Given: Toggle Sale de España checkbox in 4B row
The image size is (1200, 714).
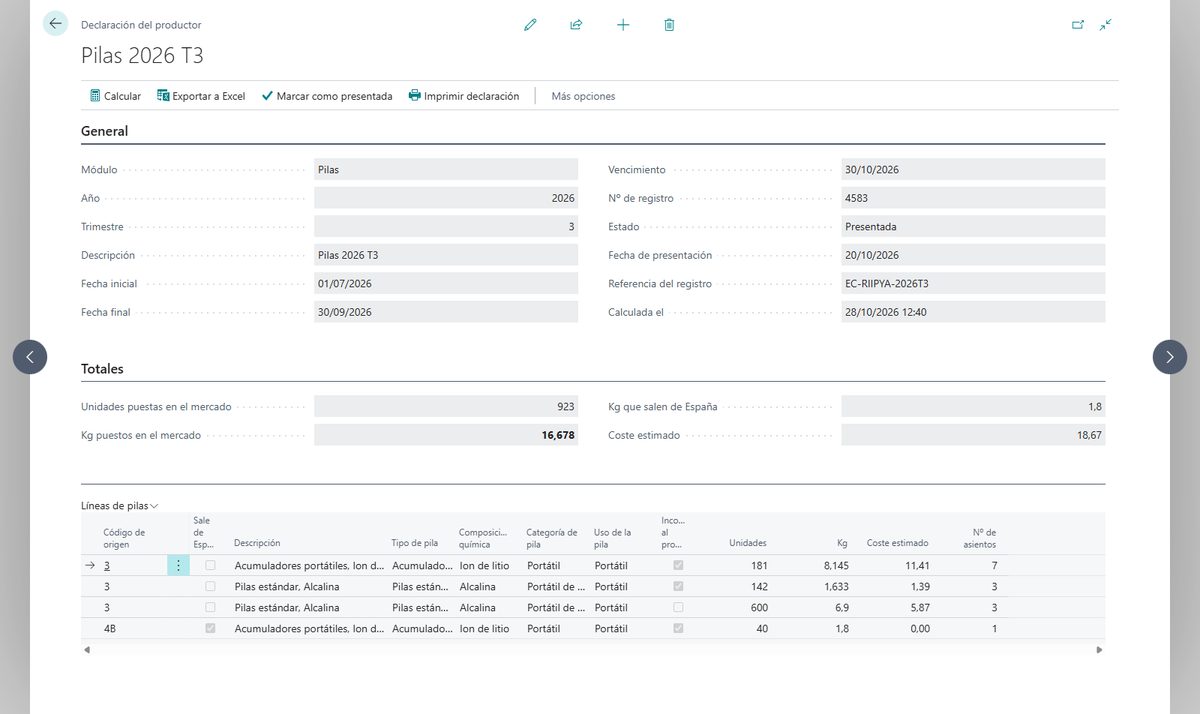Looking at the screenshot, I should (x=210, y=629).
